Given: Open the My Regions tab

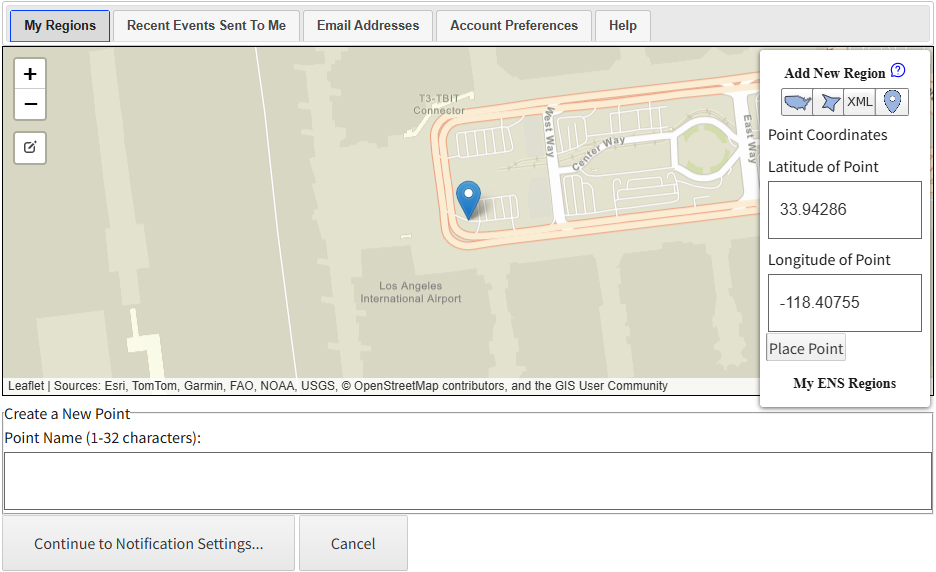Looking at the screenshot, I should (60, 26).
